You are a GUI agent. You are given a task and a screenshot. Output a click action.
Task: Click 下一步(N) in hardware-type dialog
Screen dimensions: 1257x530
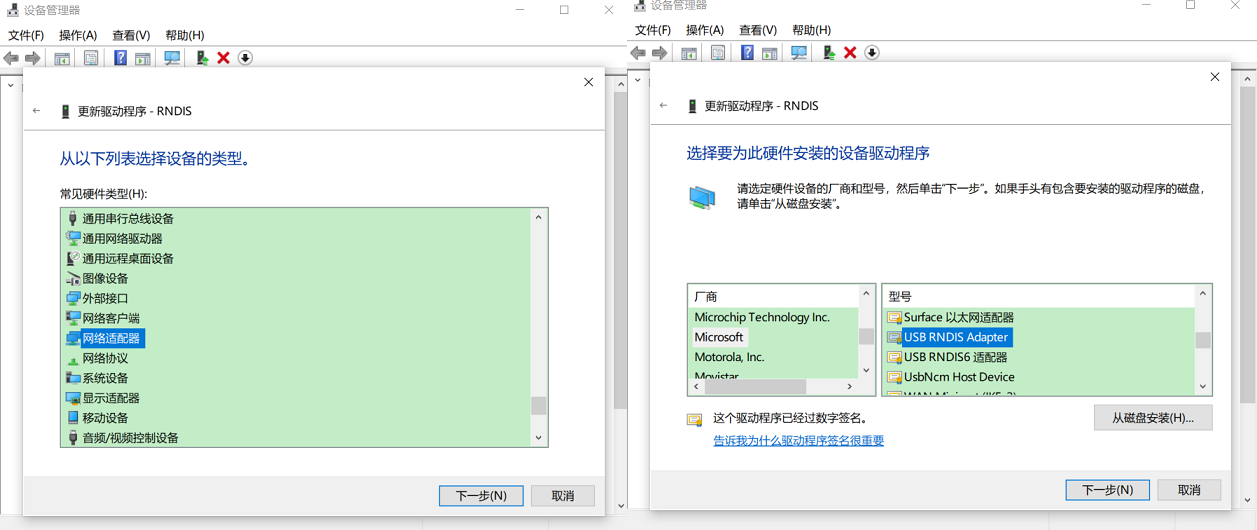[x=481, y=495]
